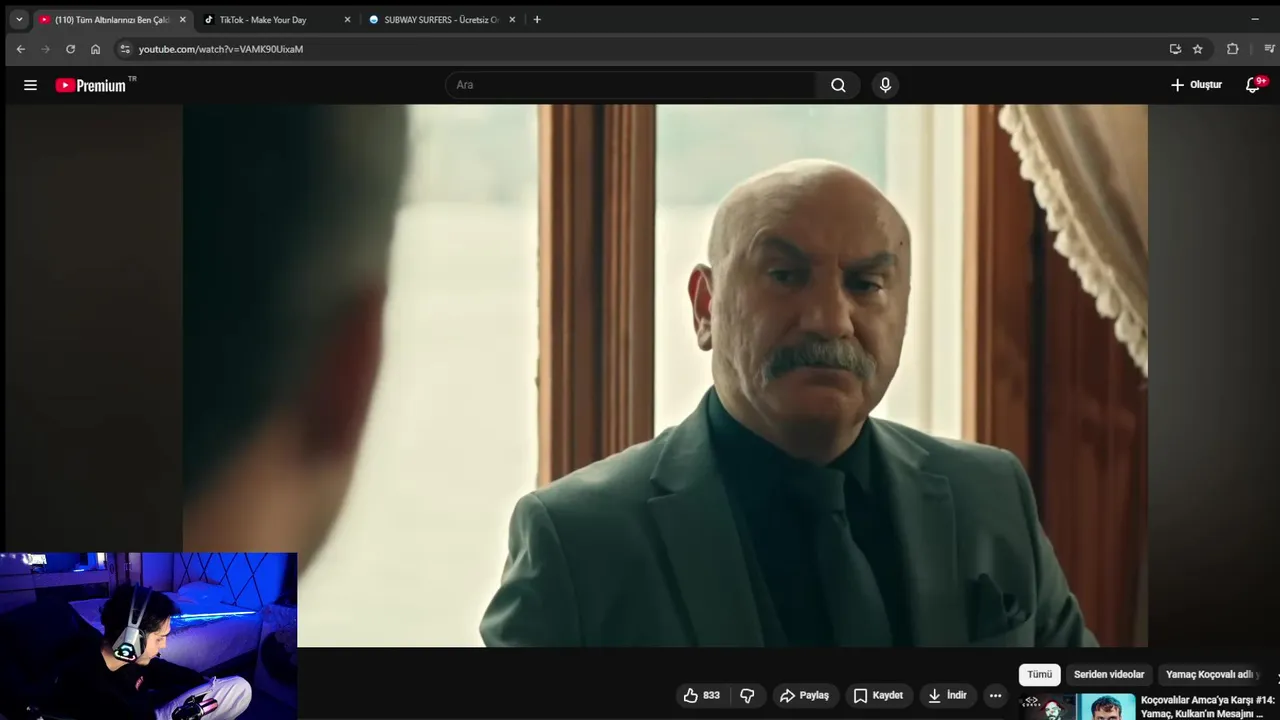Viewport: 1280px width, 720px height.
Task: Share the video via Paylaş
Action: (x=804, y=695)
